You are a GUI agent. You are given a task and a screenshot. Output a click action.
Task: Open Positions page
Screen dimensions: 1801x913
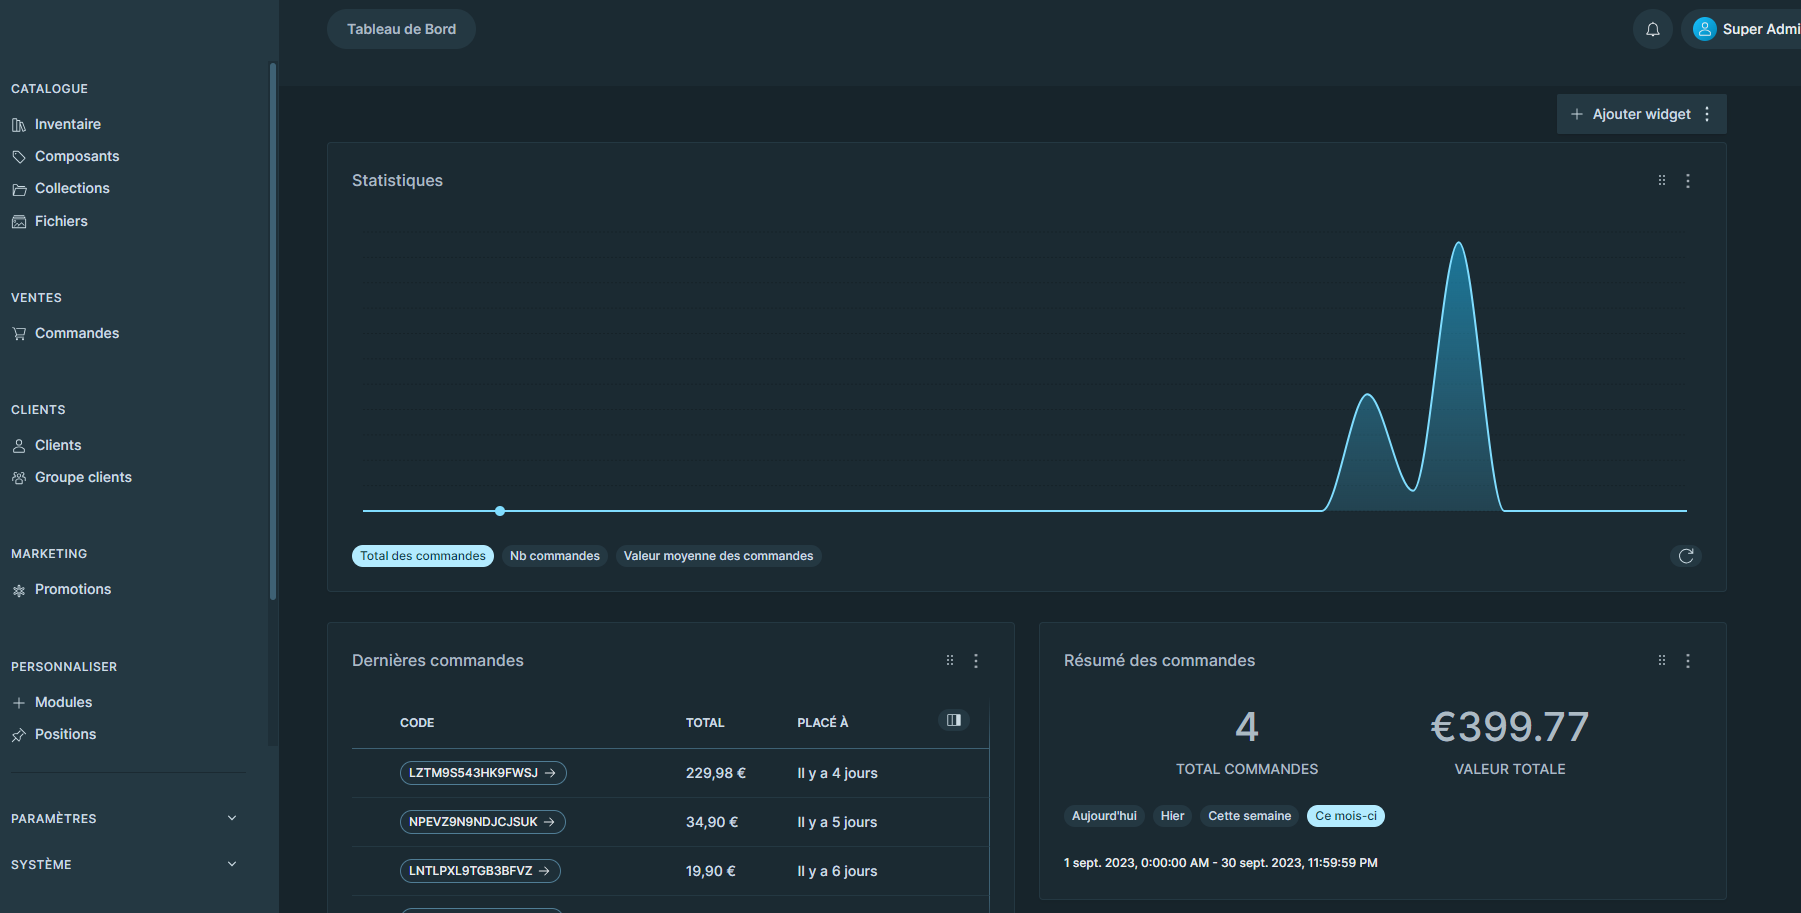pos(65,734)
